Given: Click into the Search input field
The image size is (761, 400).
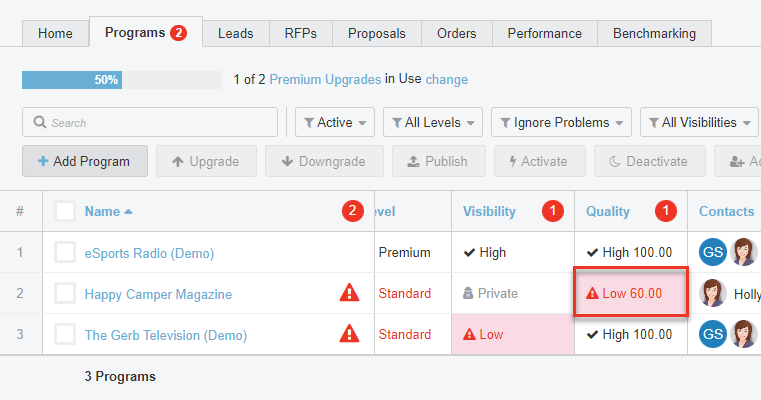Looking at the screenshot, I should [x=150, y=122].
